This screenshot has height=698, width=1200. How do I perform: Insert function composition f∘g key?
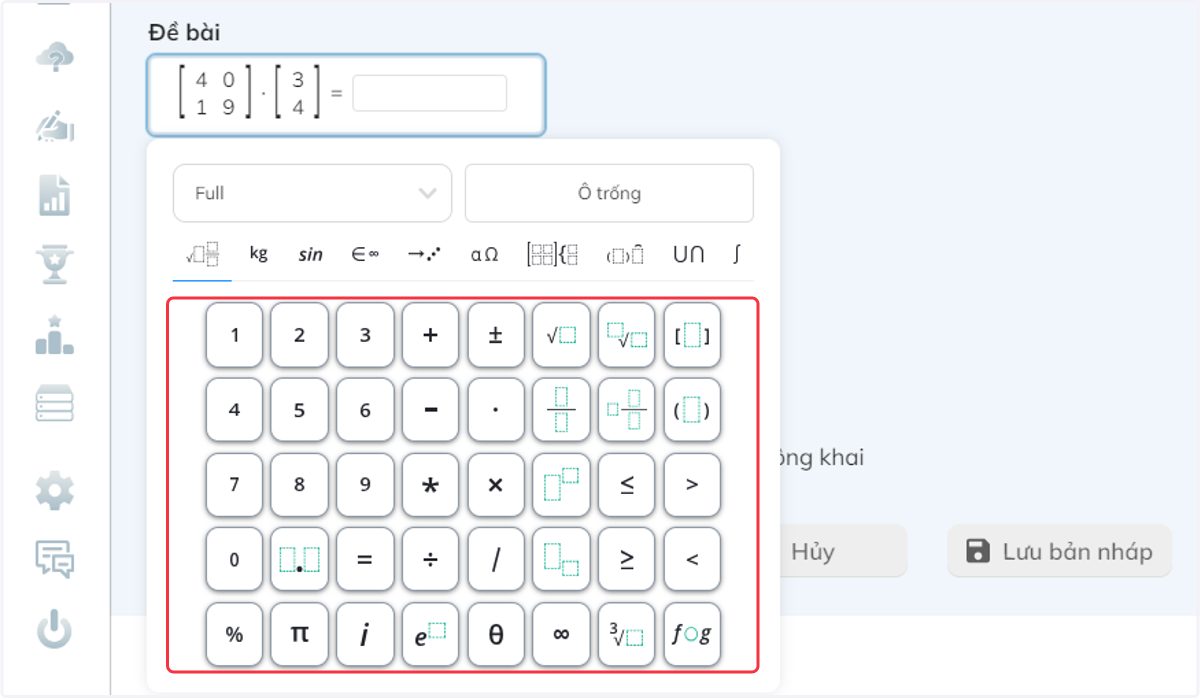(693, 634)
